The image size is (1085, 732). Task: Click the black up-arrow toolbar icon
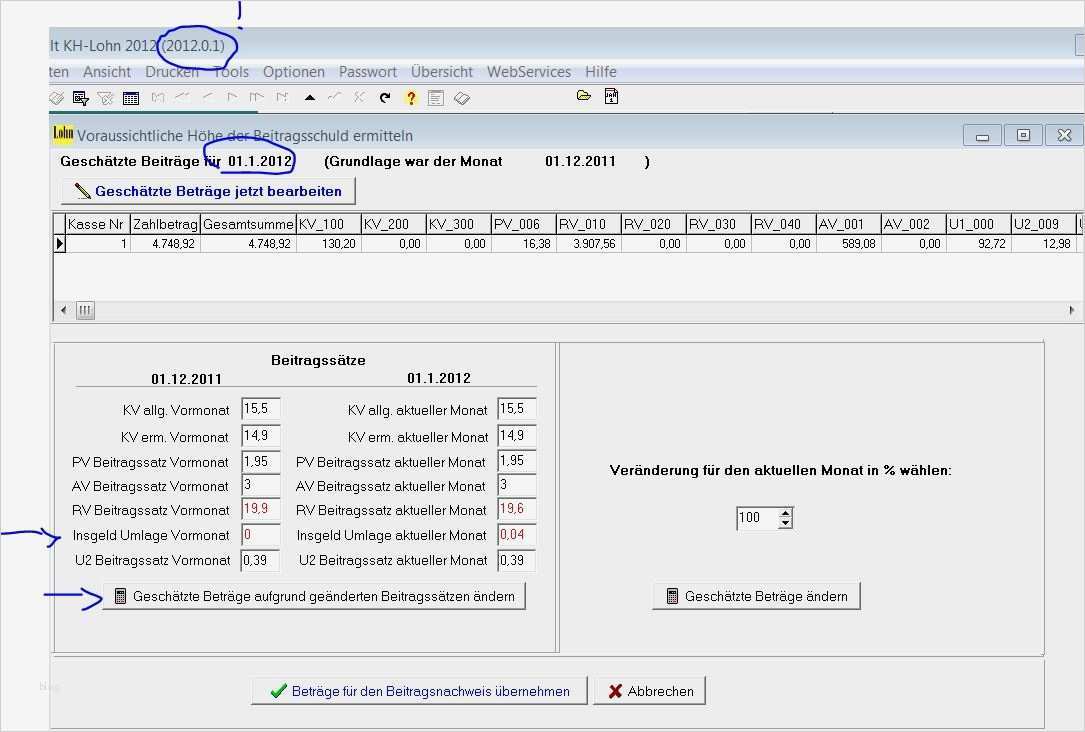click(x=310, y=98)
